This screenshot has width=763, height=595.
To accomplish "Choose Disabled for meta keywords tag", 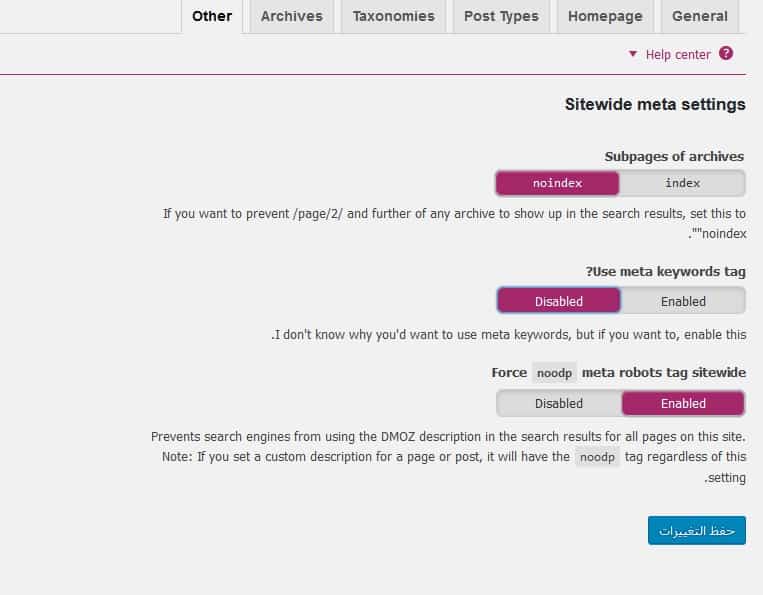I will (558, 301).
